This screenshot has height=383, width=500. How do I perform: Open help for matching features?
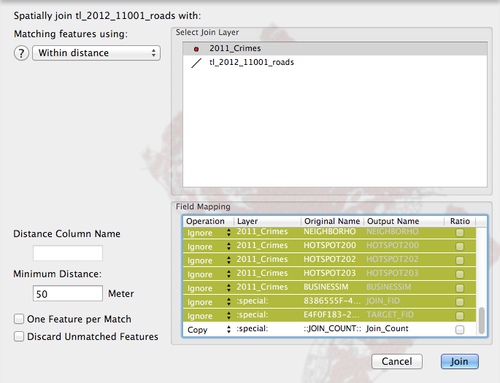point(21,53)
